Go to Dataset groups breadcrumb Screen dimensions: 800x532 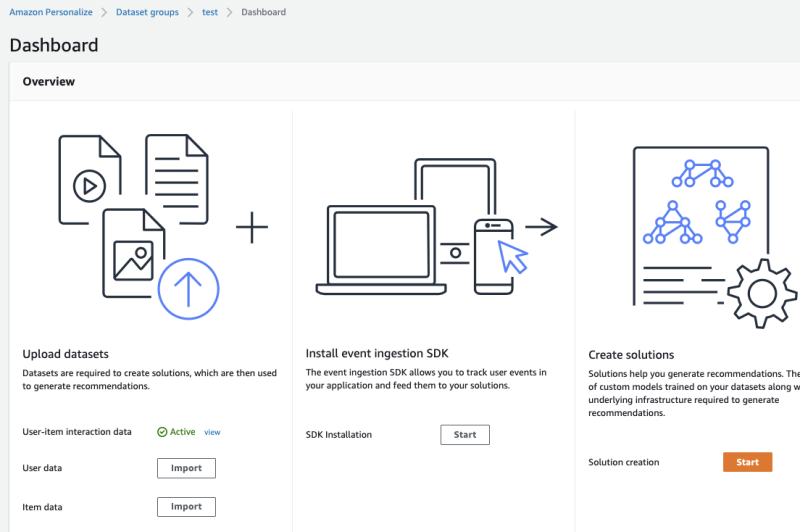(149, 12)
